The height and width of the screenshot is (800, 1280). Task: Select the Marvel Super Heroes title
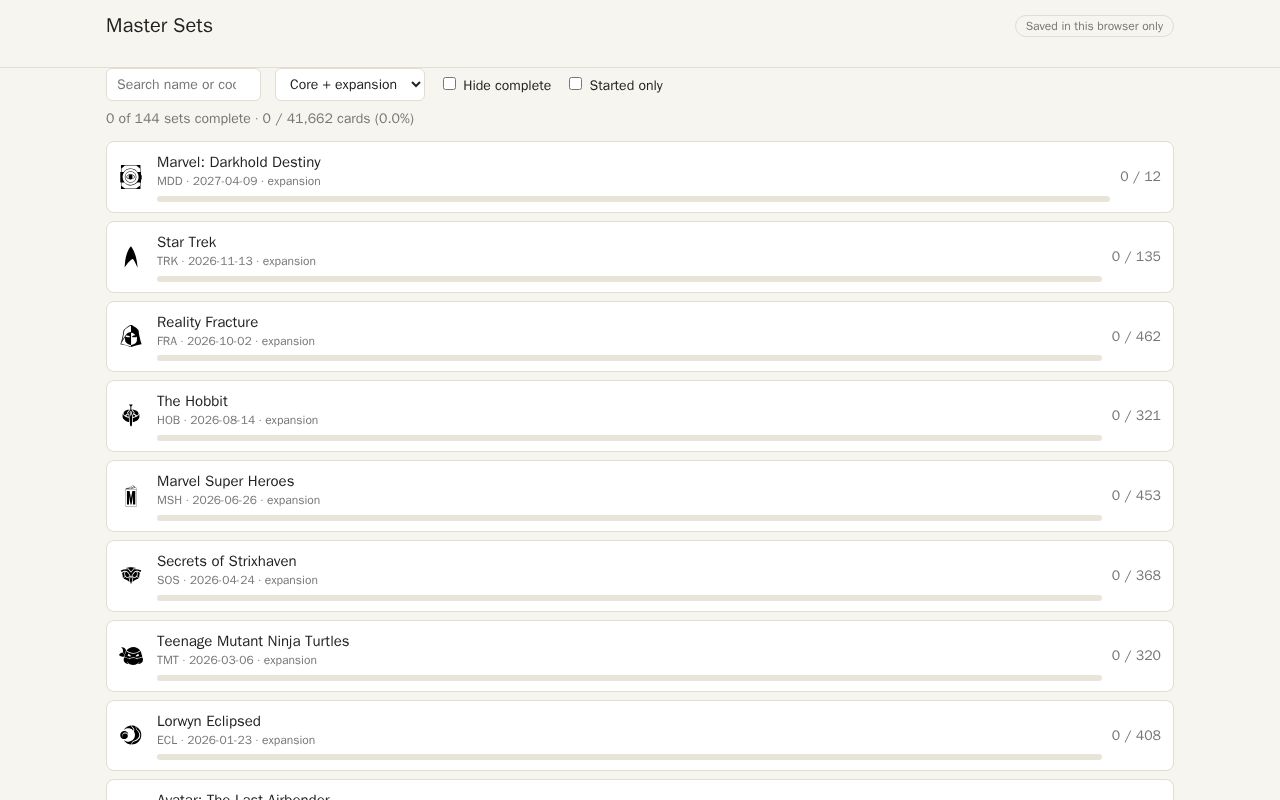click(x=225, y=481)
